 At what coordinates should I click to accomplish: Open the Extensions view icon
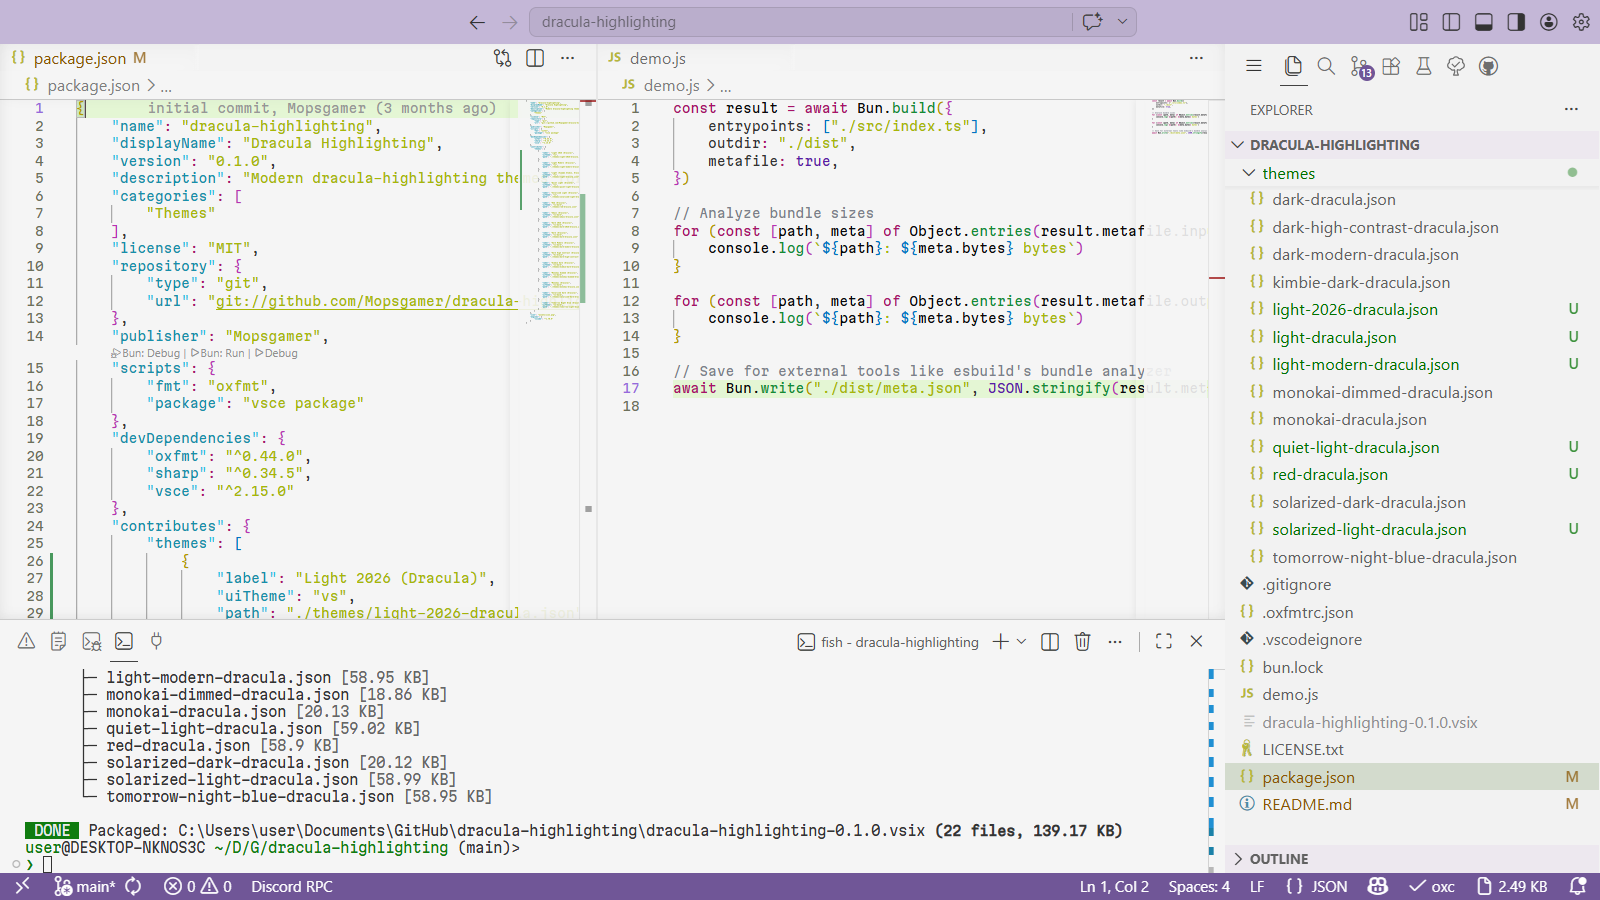(1391, 66)
